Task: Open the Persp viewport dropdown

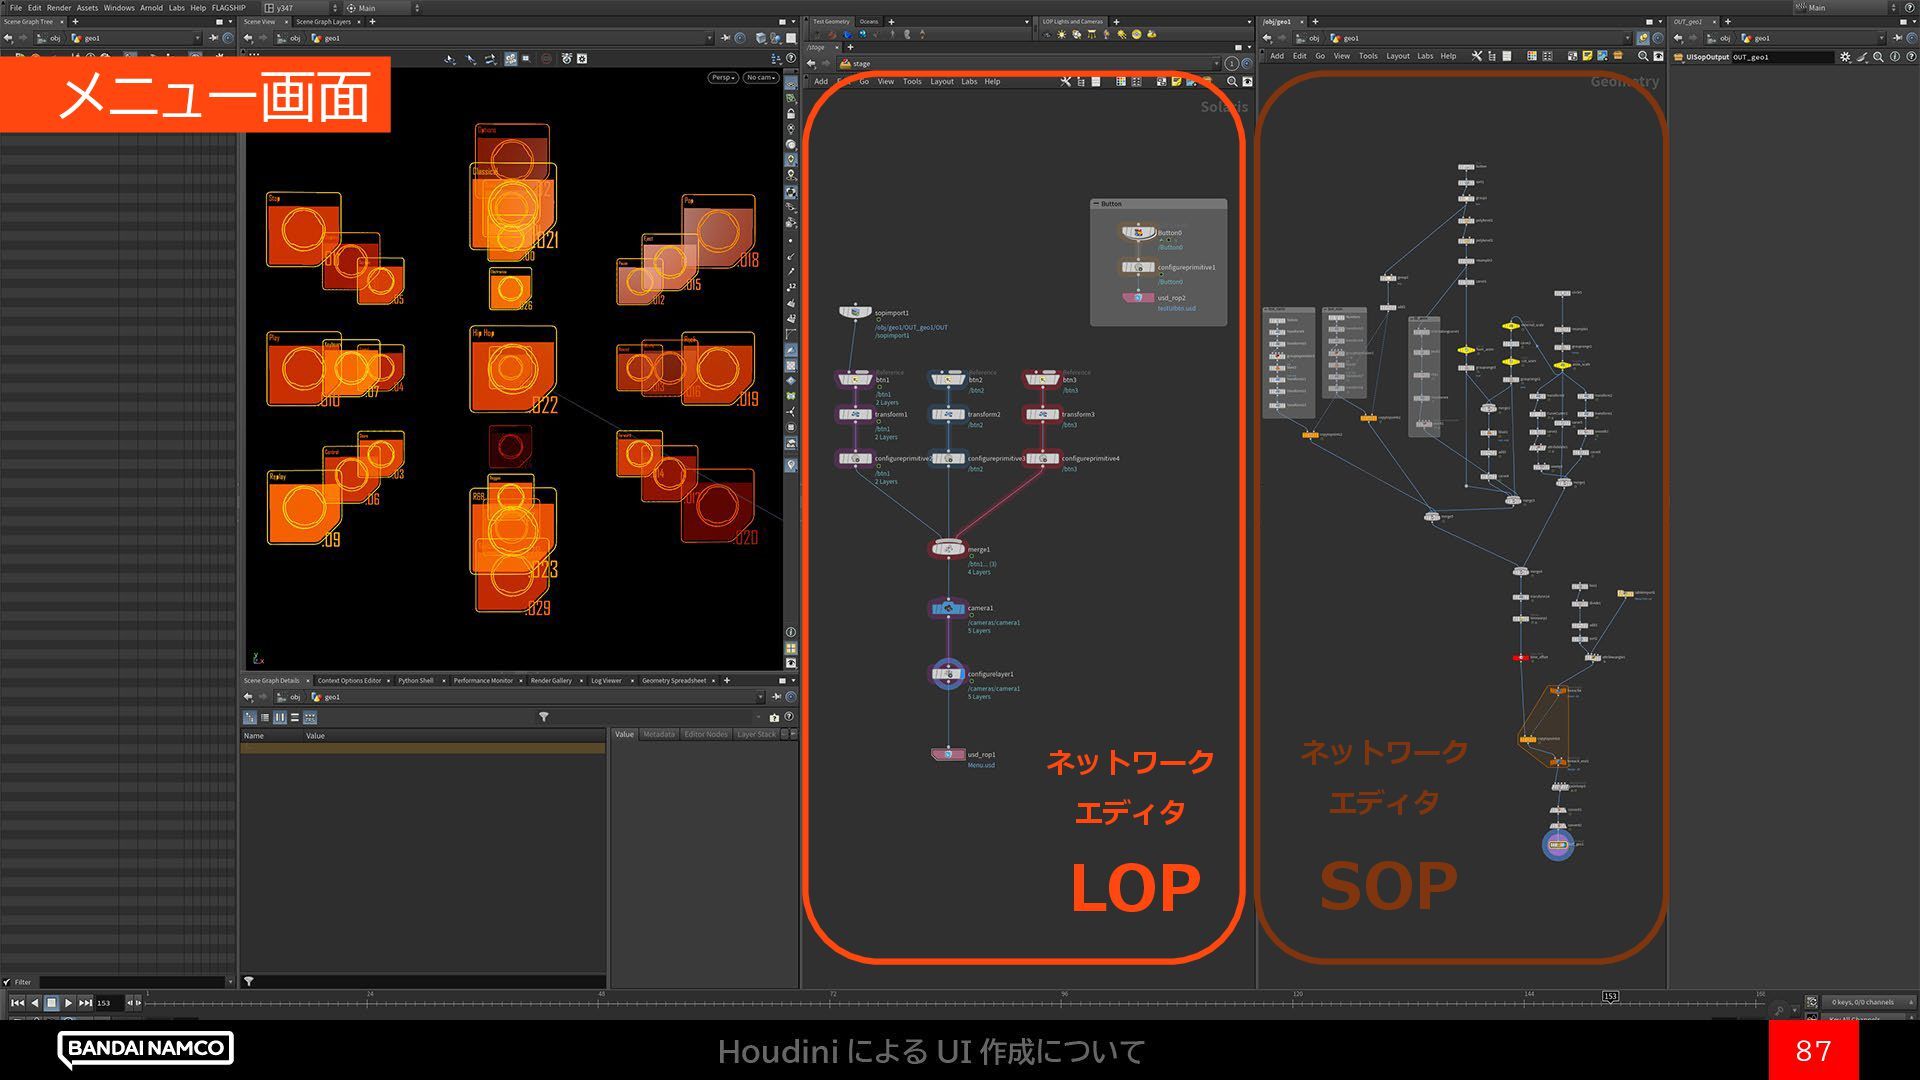Action: [722, 77]
